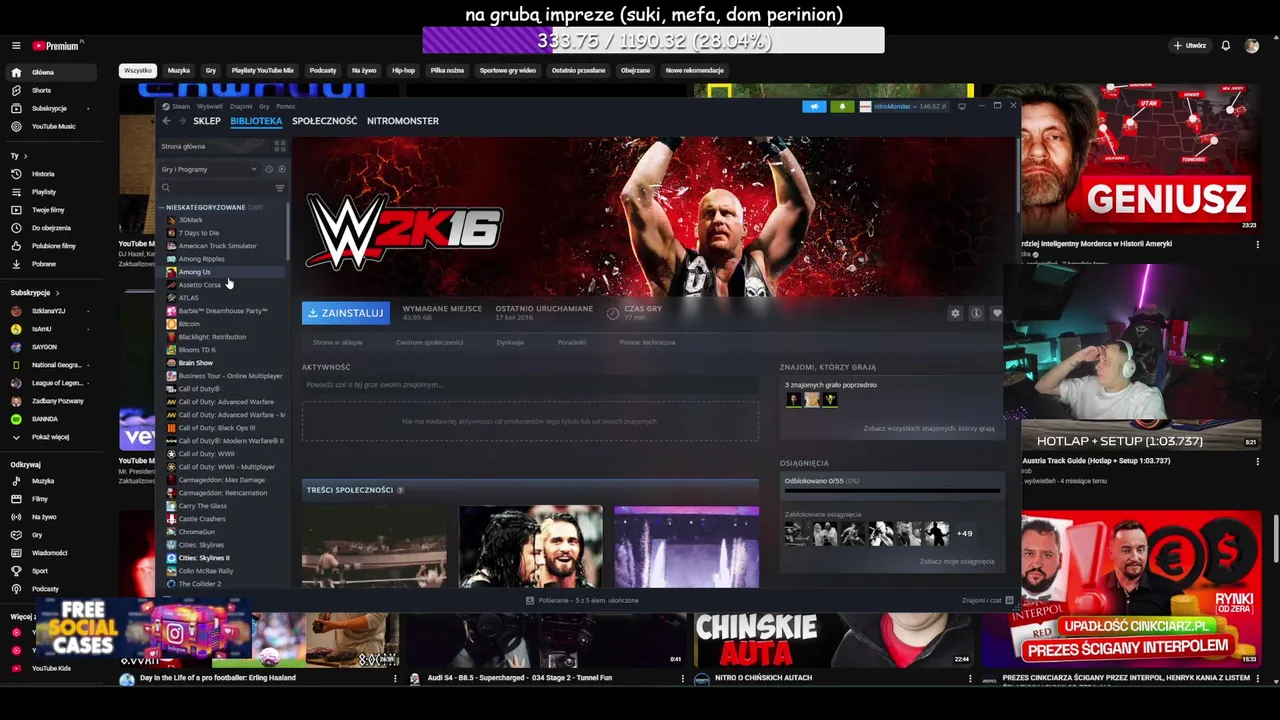Screen dimensions: 1280x720
Task: Open Steam notifications bell button
Action: [x=842, y=106]
